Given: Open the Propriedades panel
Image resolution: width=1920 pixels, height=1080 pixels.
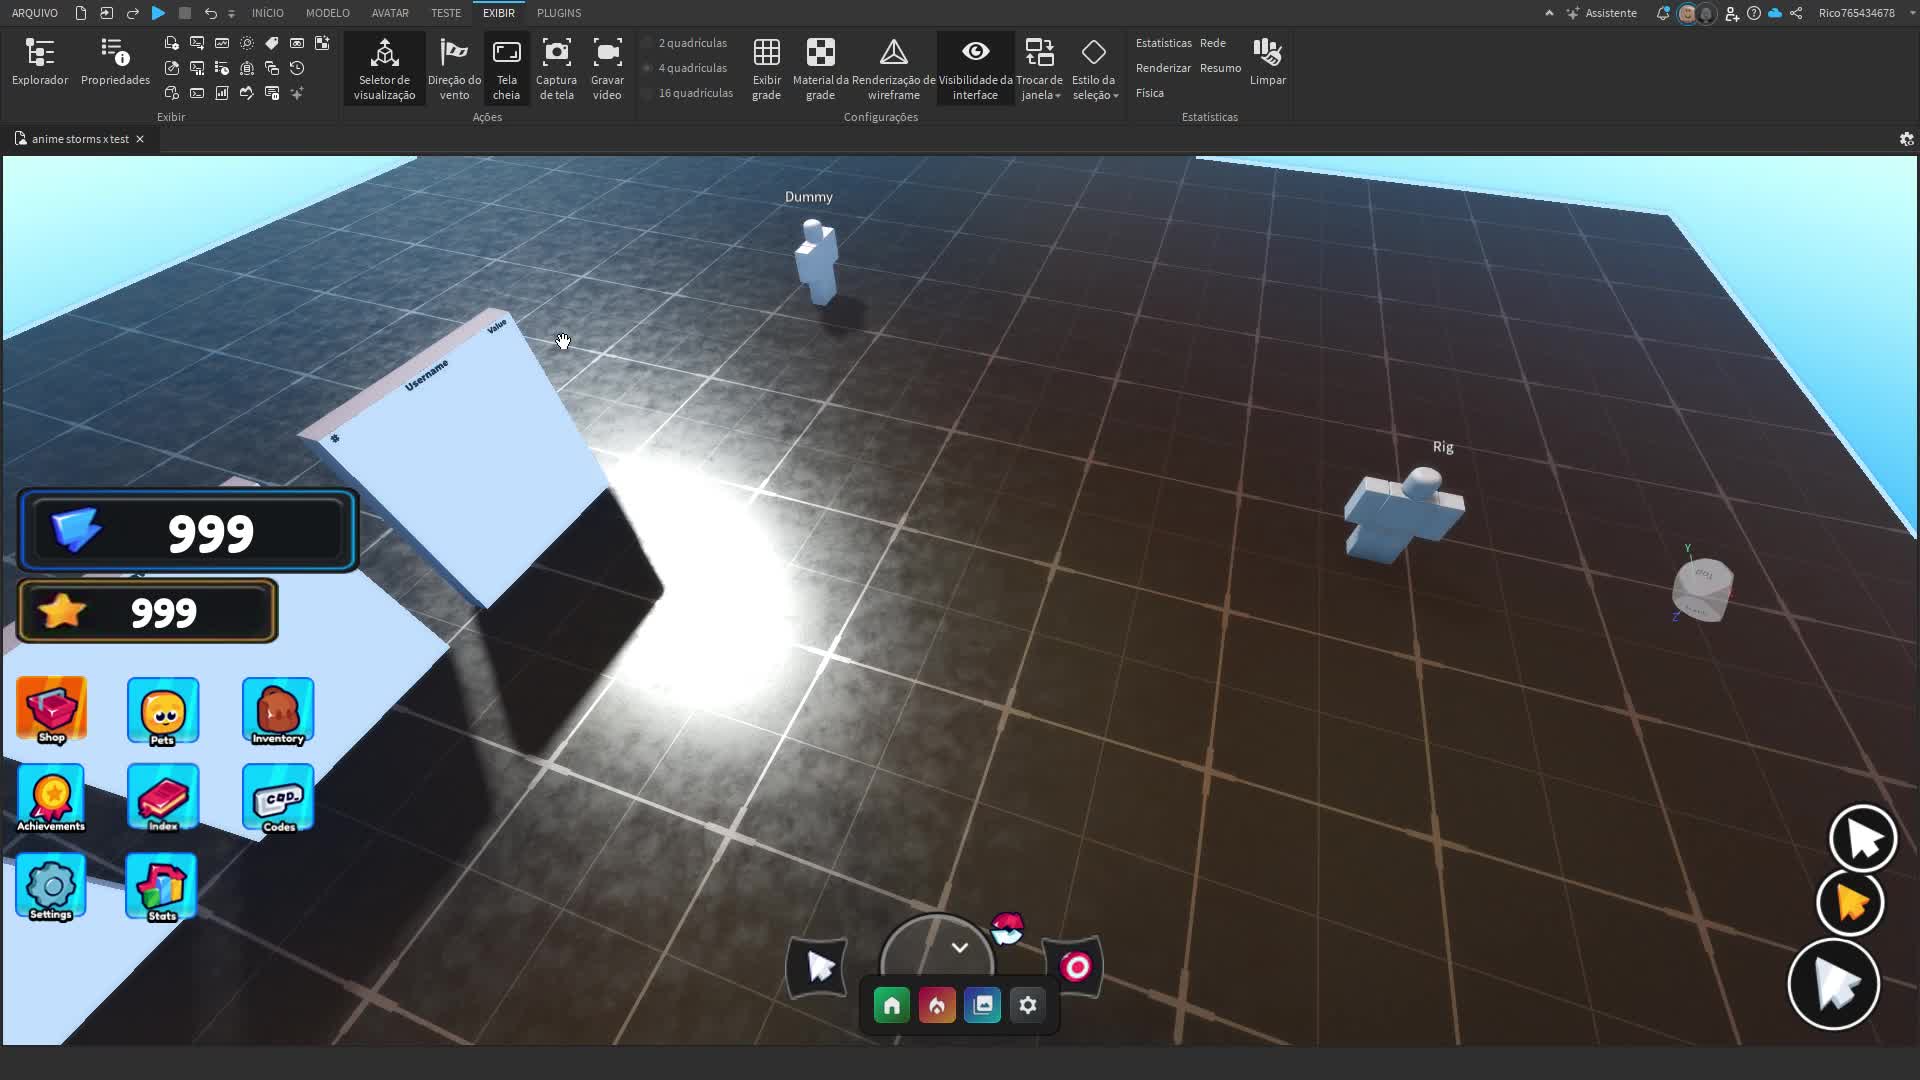Looking at the screenshot, I should click(x=115, y=62).
